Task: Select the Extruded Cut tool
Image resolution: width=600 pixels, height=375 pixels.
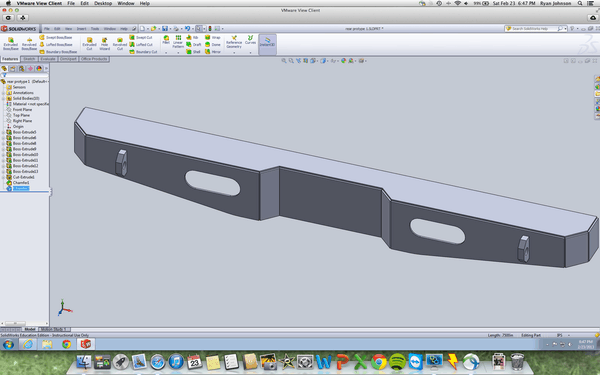Action: 89,44
